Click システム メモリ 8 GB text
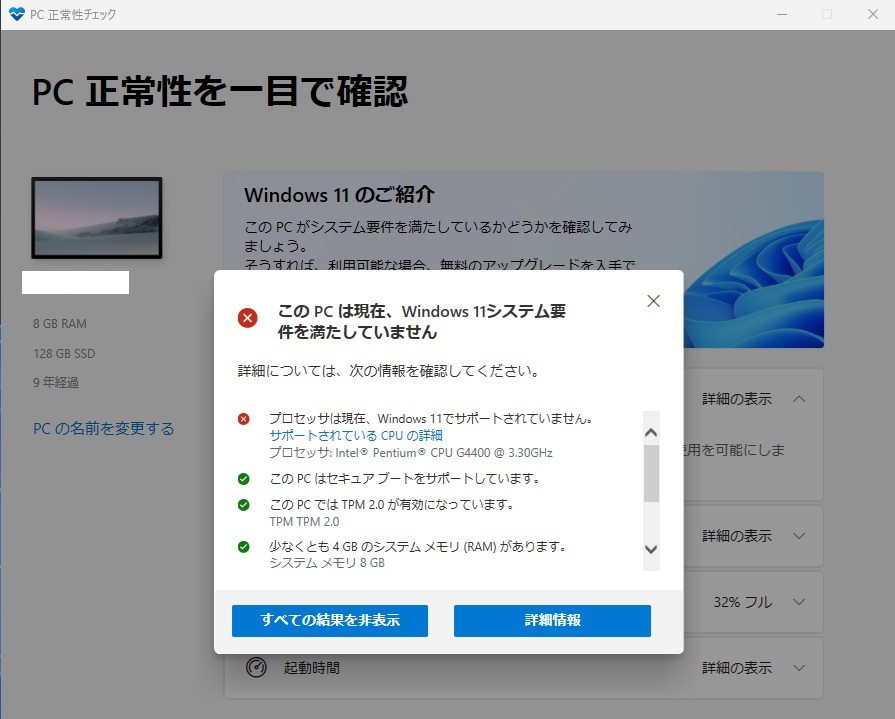Image resolution: width=895 pixels, height=719 pixels. pos(327,563)
